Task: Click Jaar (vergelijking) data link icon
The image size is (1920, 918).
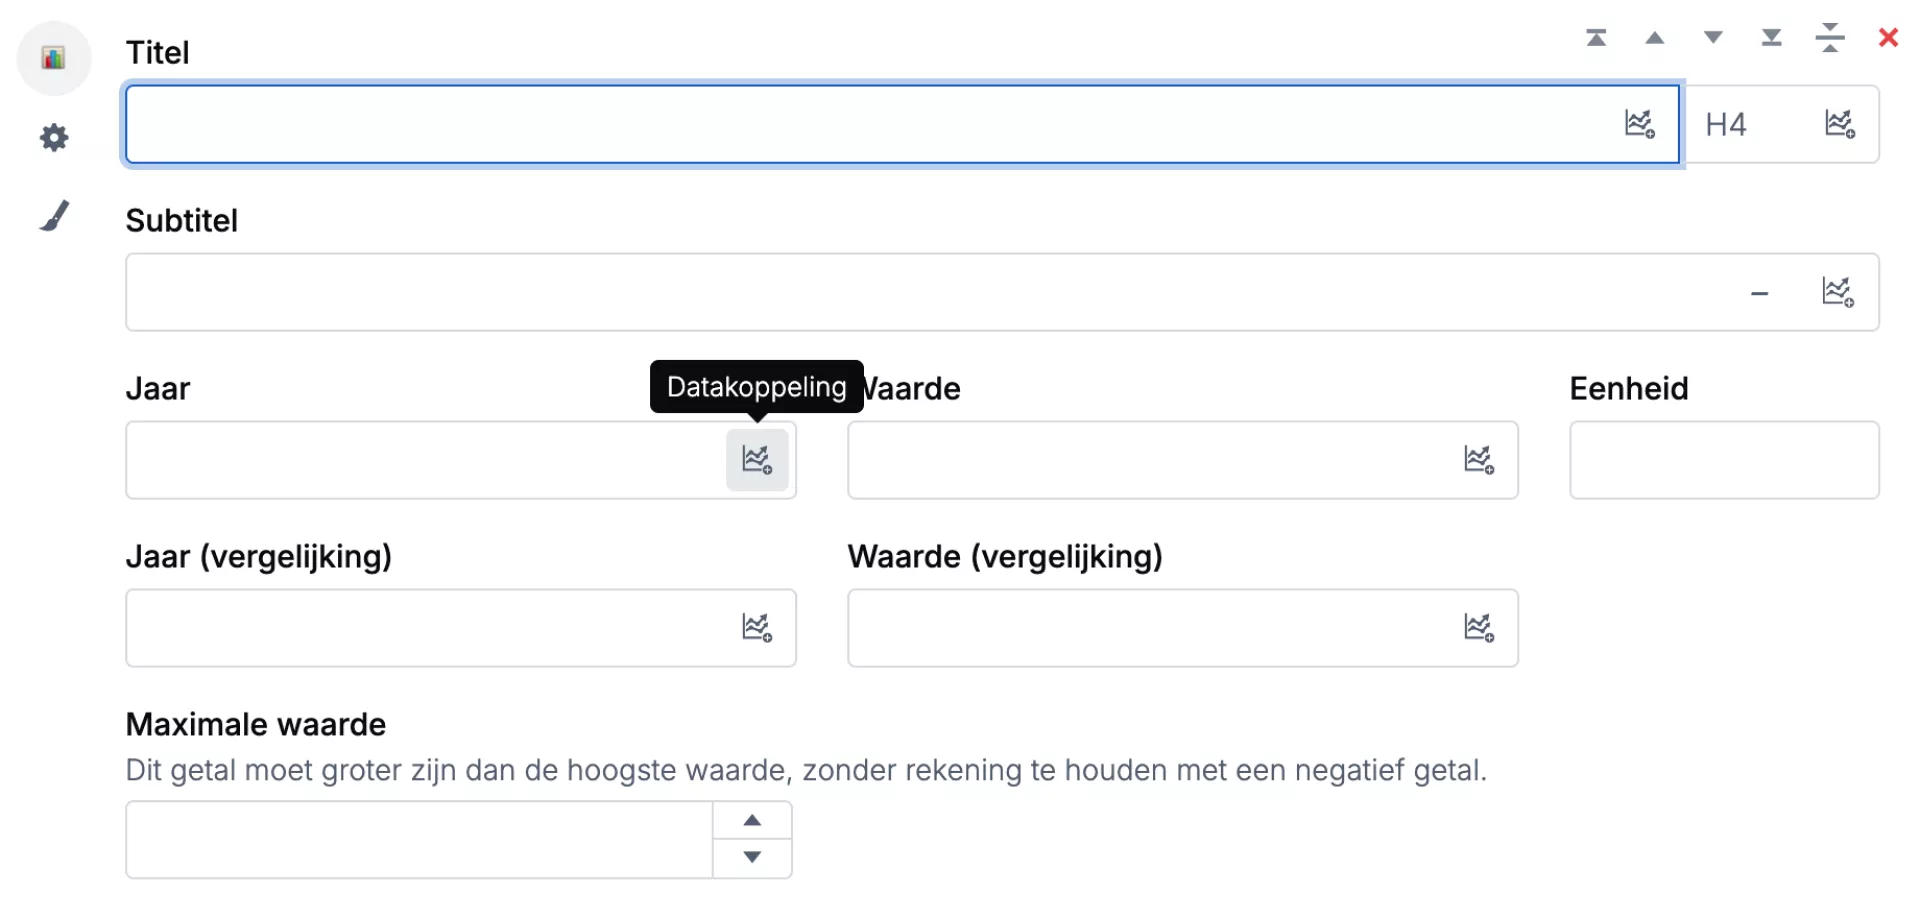Action: (x=757, y=628)
